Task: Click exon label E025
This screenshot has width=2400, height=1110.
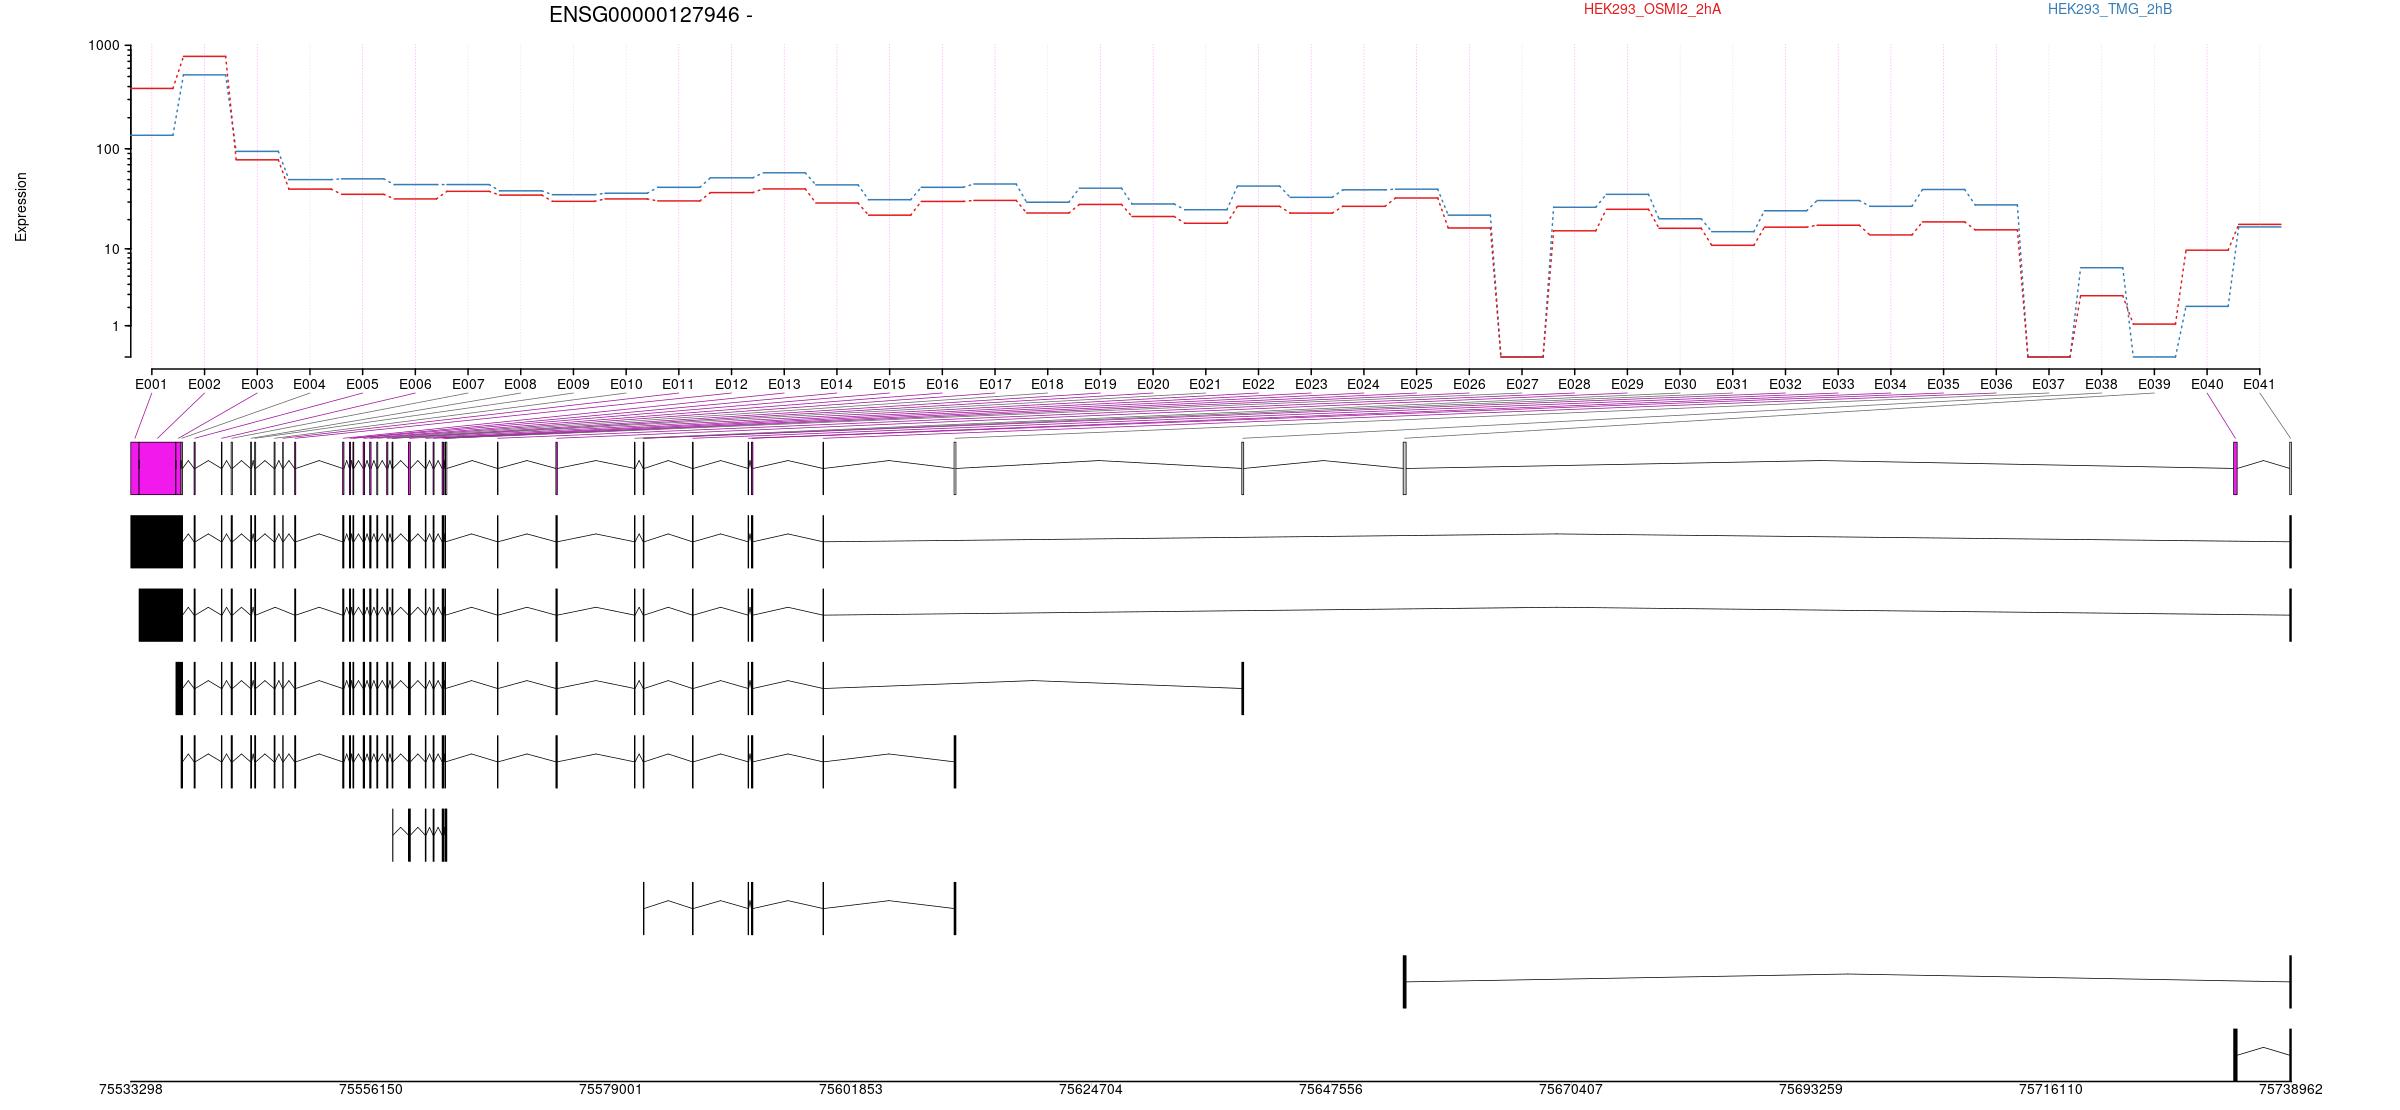Action: pos(1416,384)
